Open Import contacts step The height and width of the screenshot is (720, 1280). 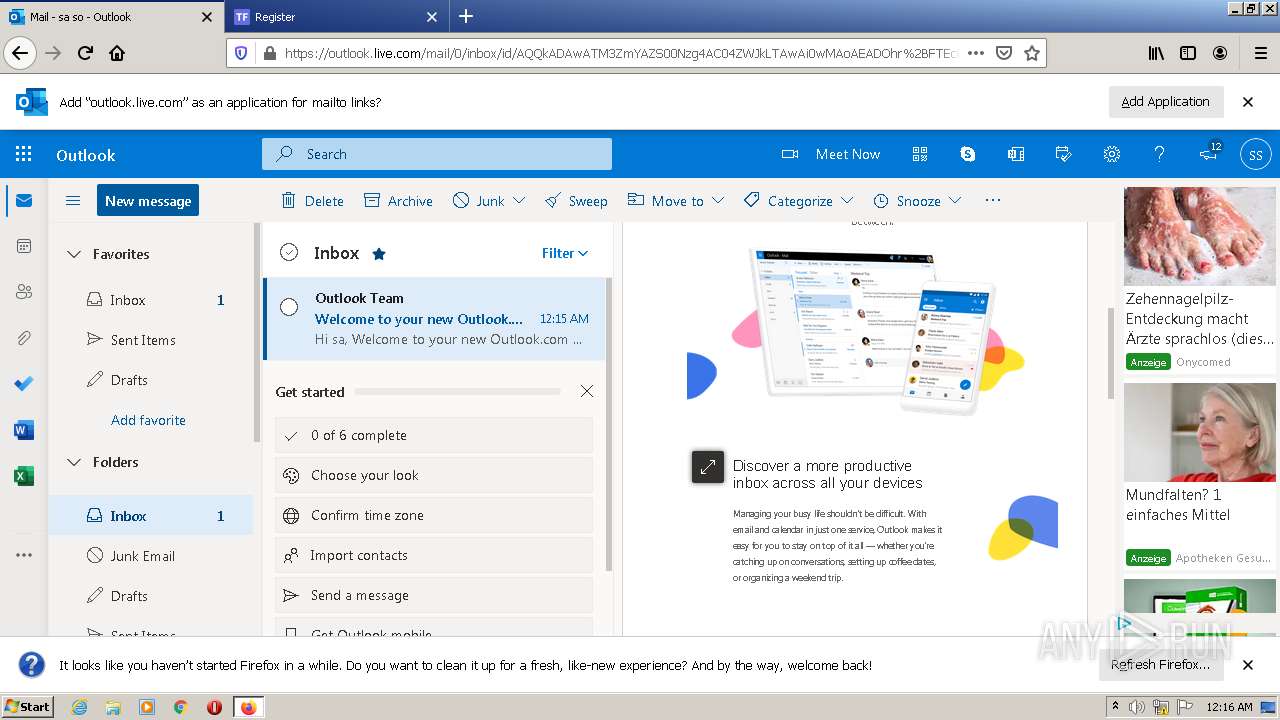[x=434, y=555]
